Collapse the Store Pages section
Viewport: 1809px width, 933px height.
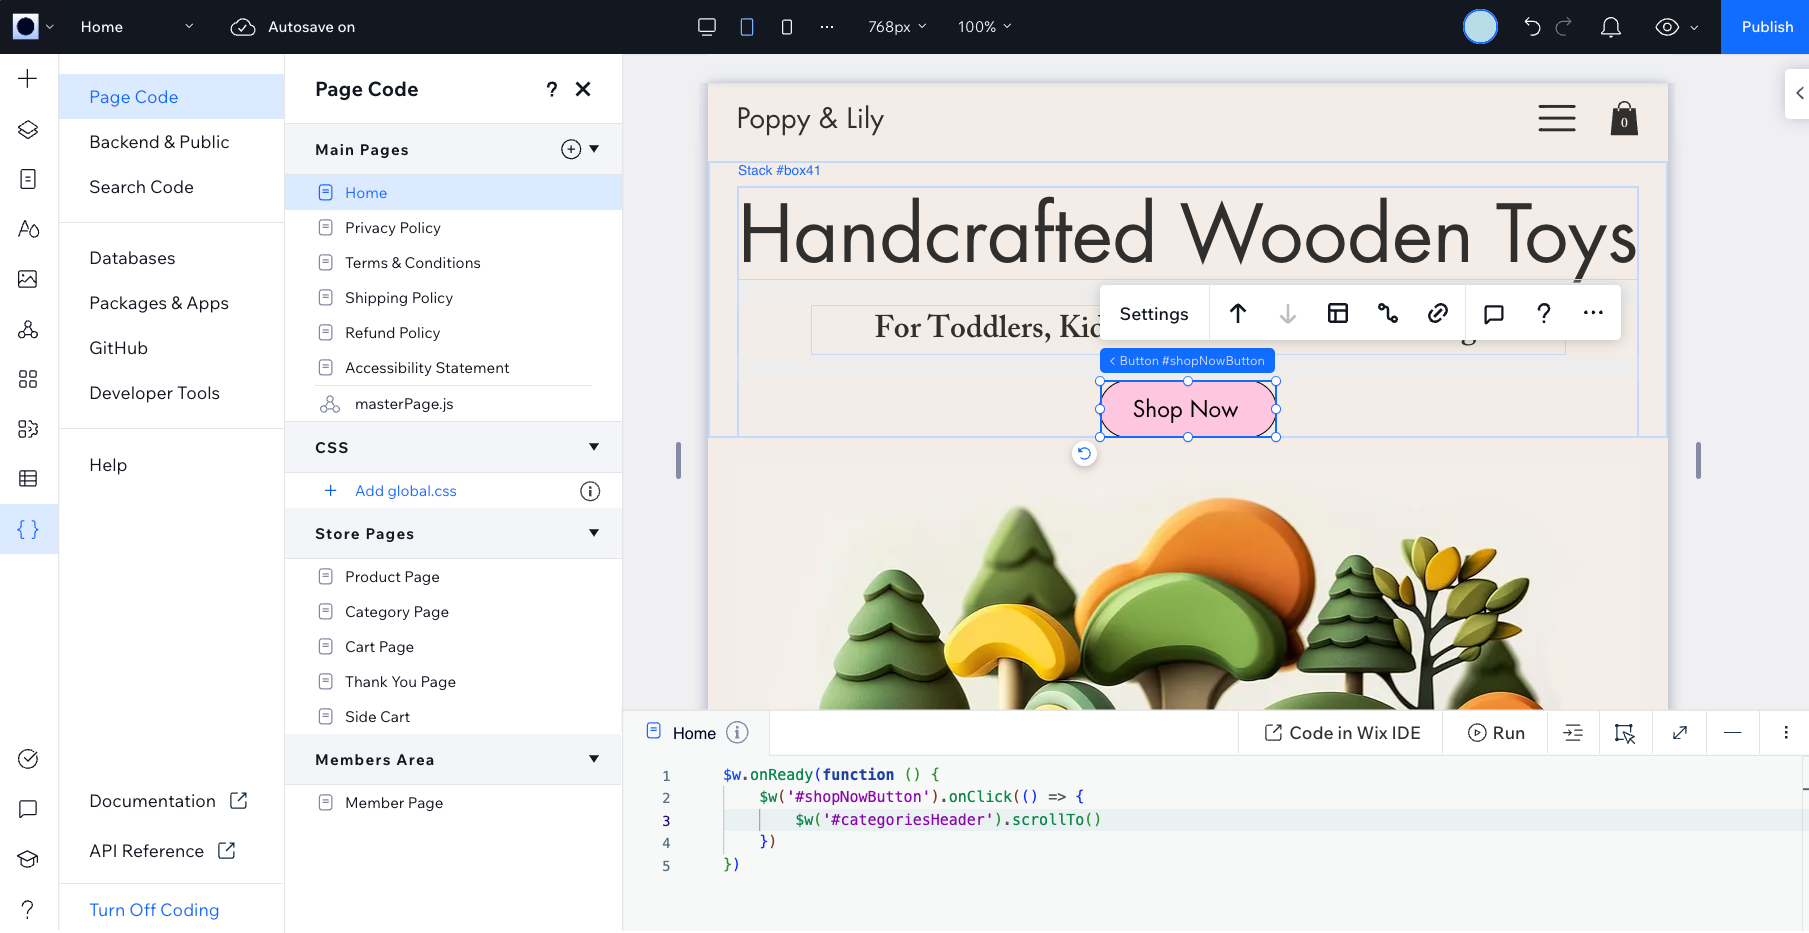(x=594, y=533)
